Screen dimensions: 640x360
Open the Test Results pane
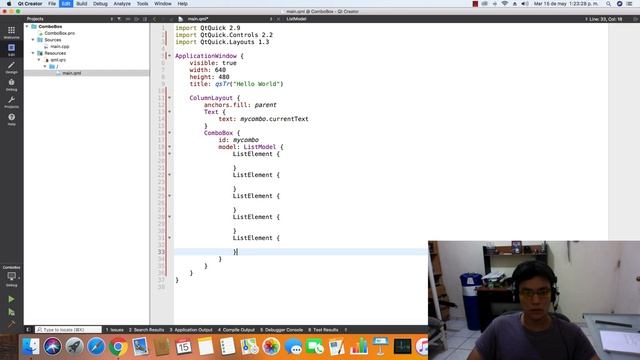[x=323, y=330]
